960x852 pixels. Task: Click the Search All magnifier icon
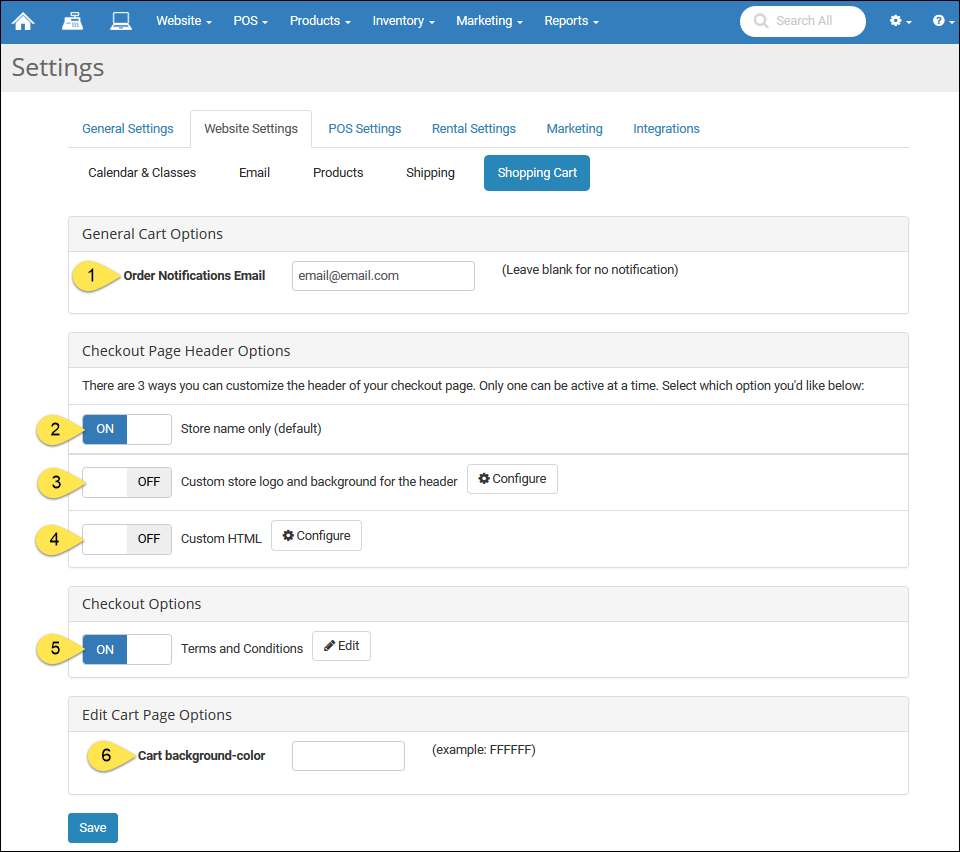point(762,21)
